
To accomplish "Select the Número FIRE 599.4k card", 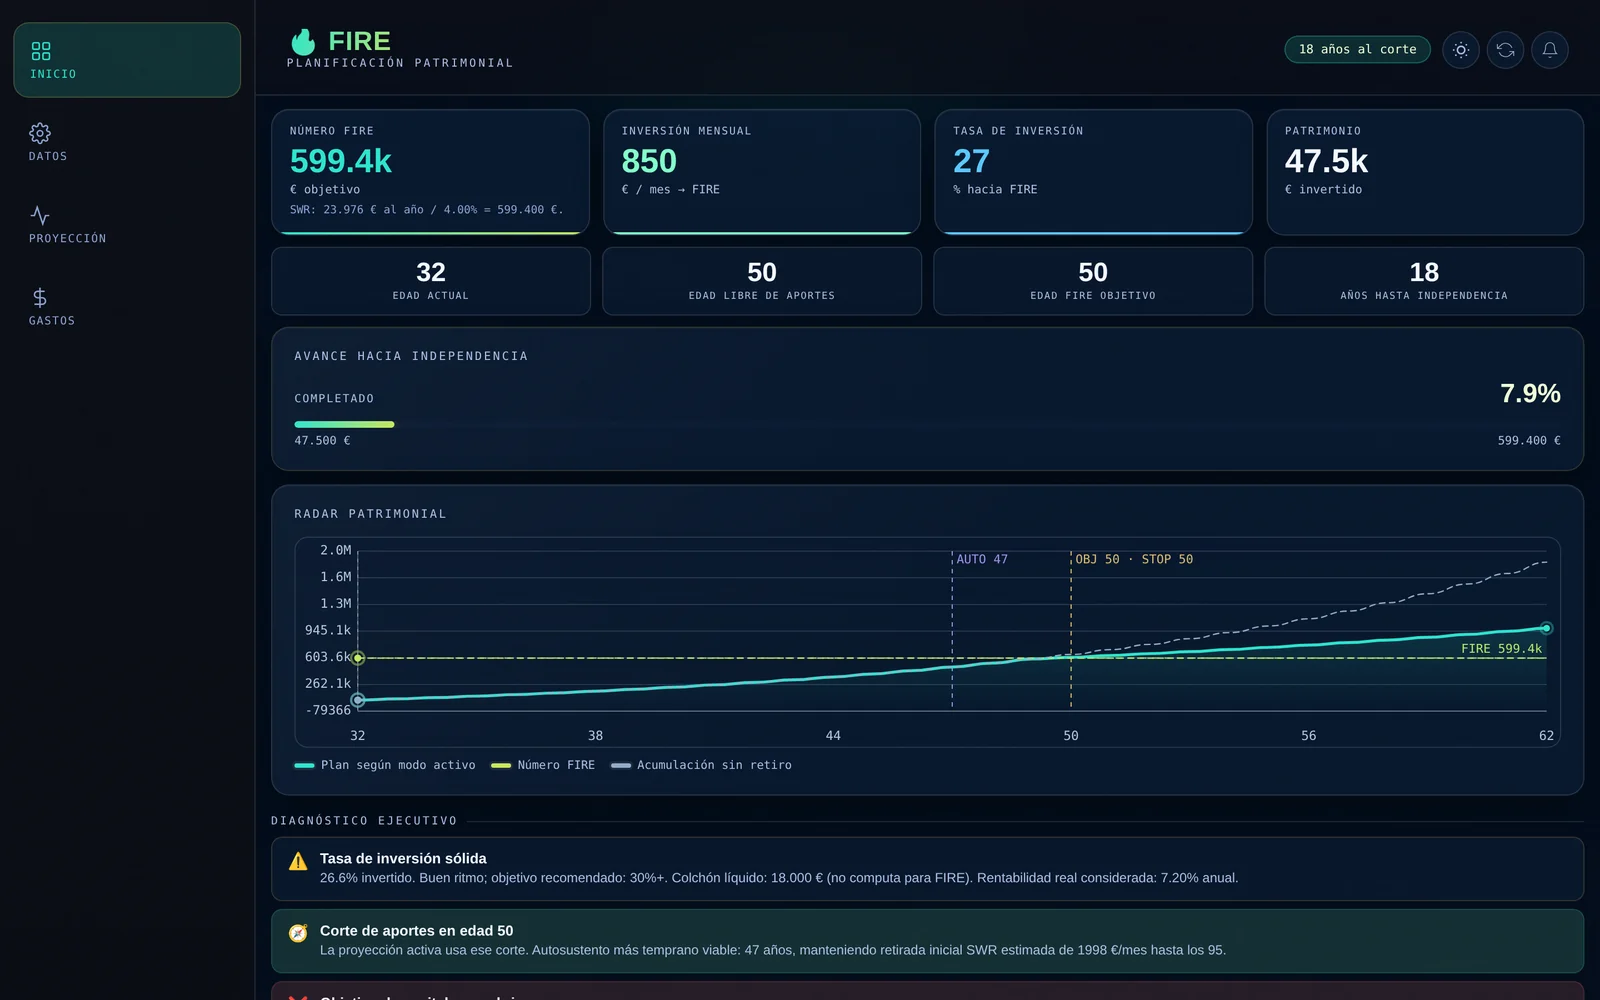I will [430, 172].
